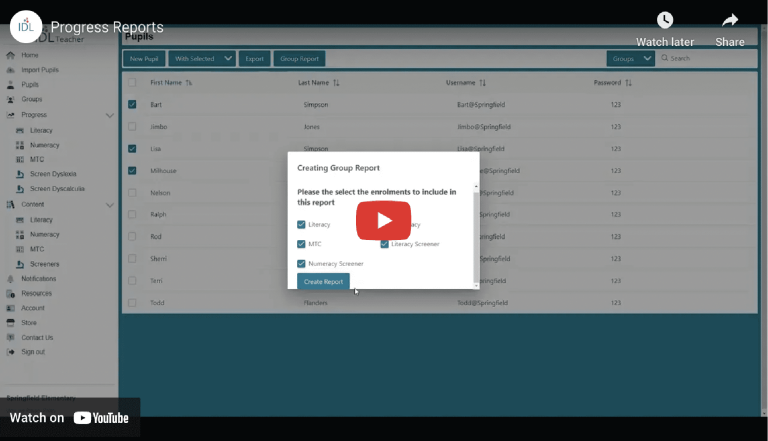
Task: Open Resources menu item
Action: [x=36, y=294]
